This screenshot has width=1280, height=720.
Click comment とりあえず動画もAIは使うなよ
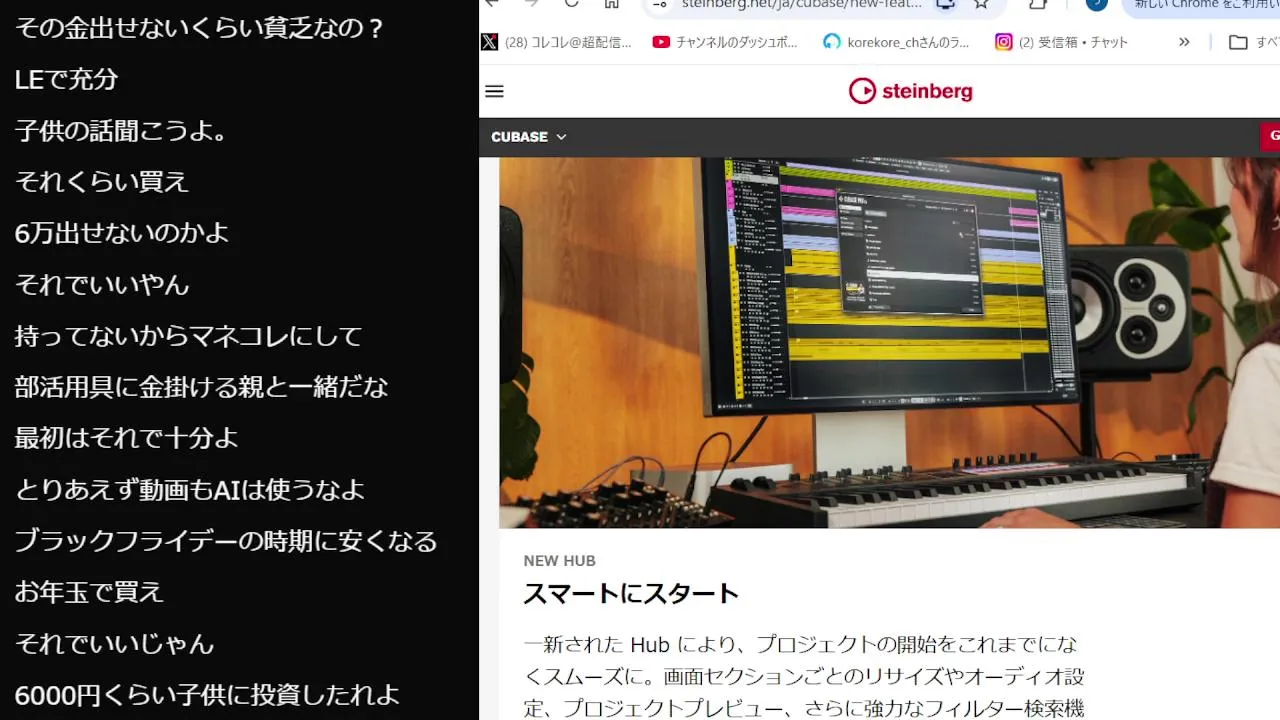(x=190, y=490)
